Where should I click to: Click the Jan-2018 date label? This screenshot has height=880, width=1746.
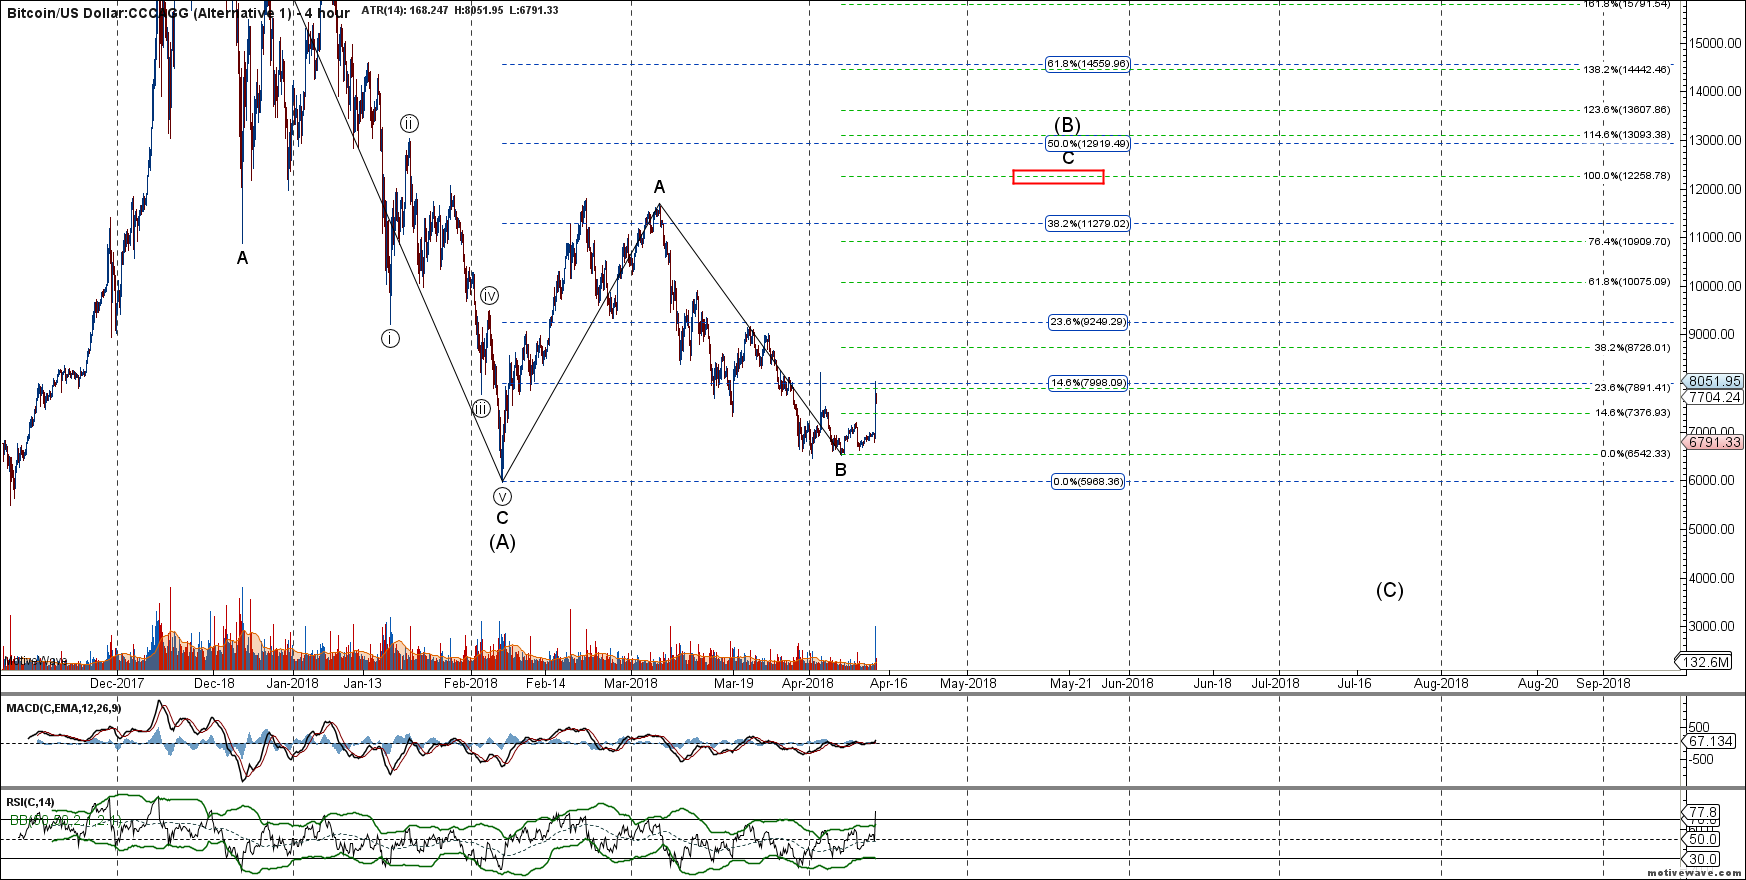(x=293, y=684)
